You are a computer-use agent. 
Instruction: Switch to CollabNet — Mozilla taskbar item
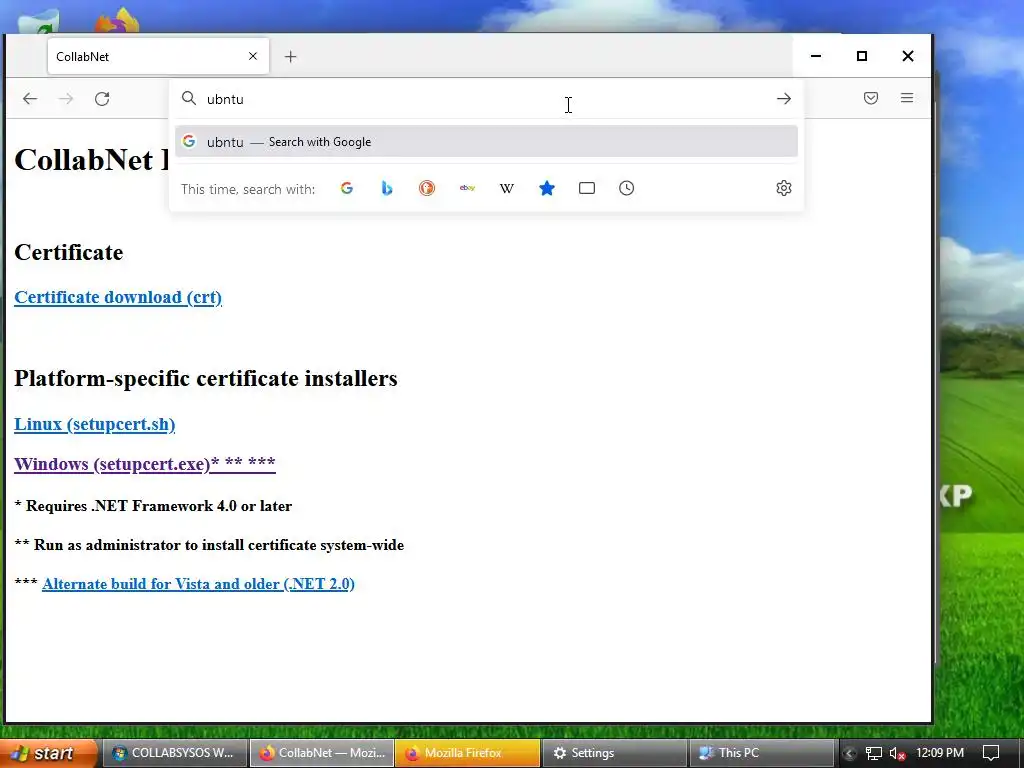322,753
